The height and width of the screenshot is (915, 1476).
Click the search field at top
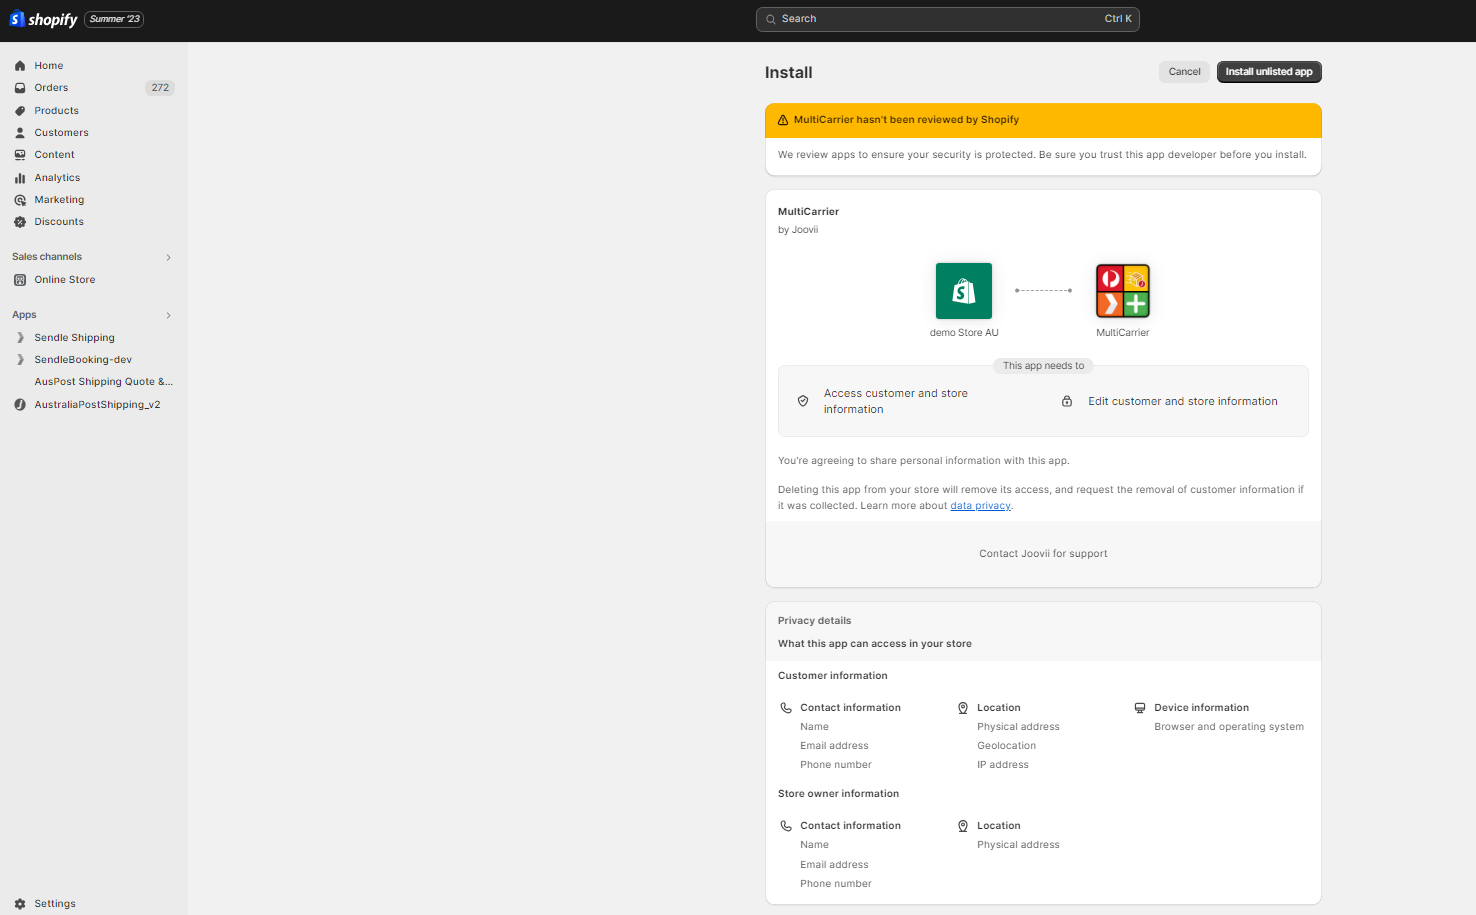tap(947, 18)
